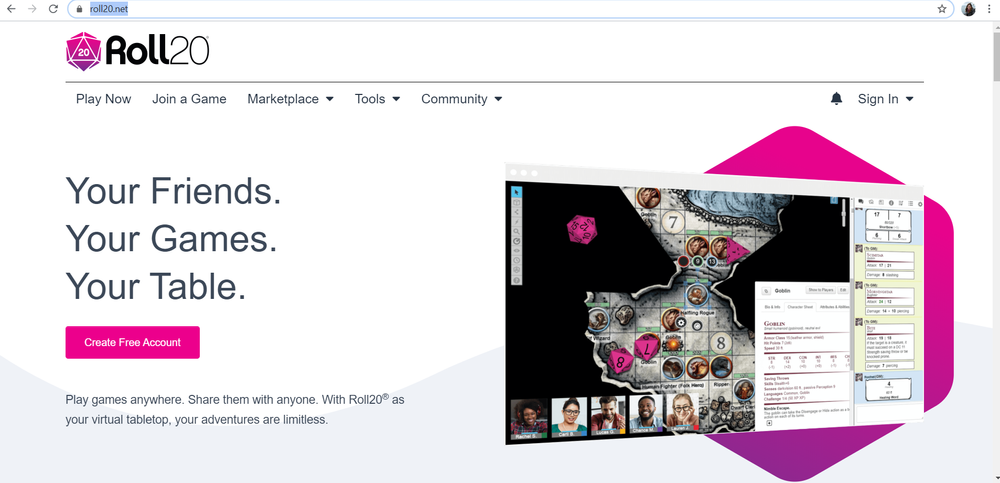
Task: Open the Chrome profile avatar
Action: [968, 9]
